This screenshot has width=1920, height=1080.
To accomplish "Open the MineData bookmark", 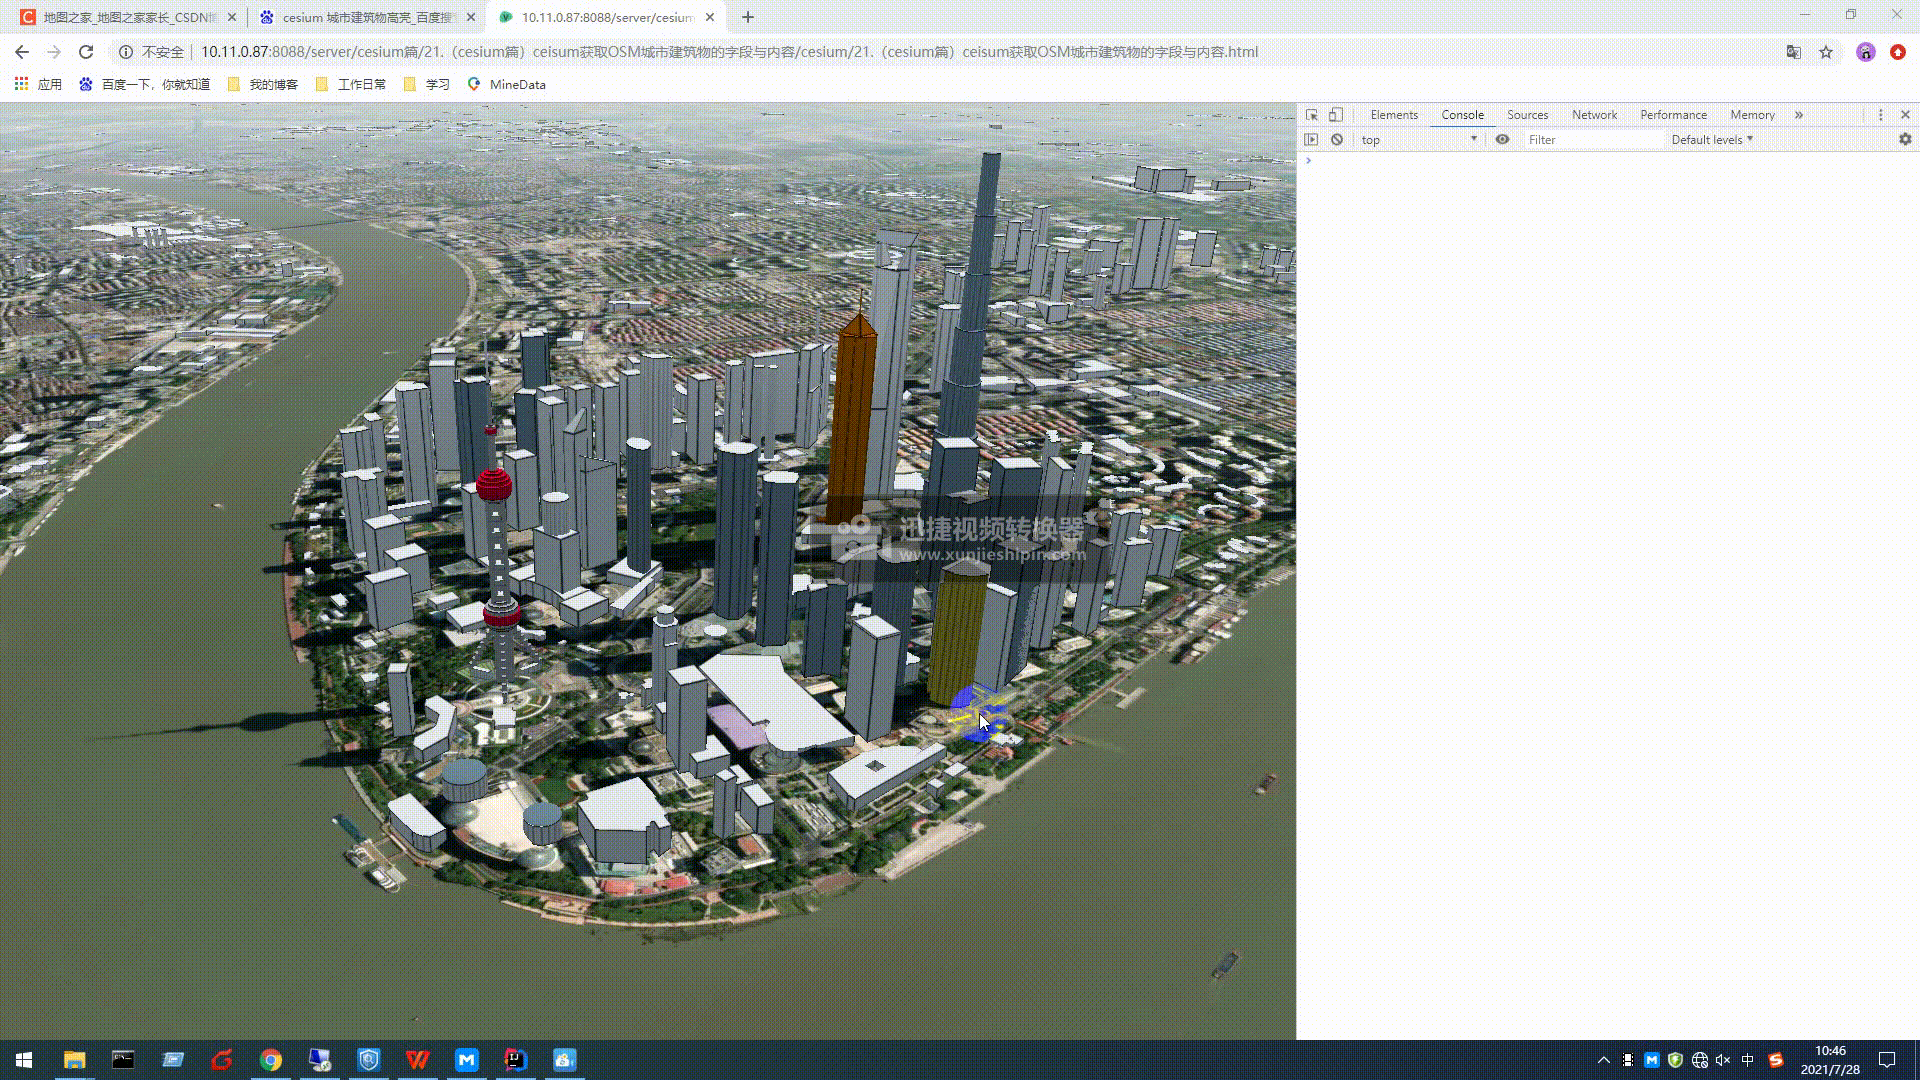I will click(x=507, y=85).
